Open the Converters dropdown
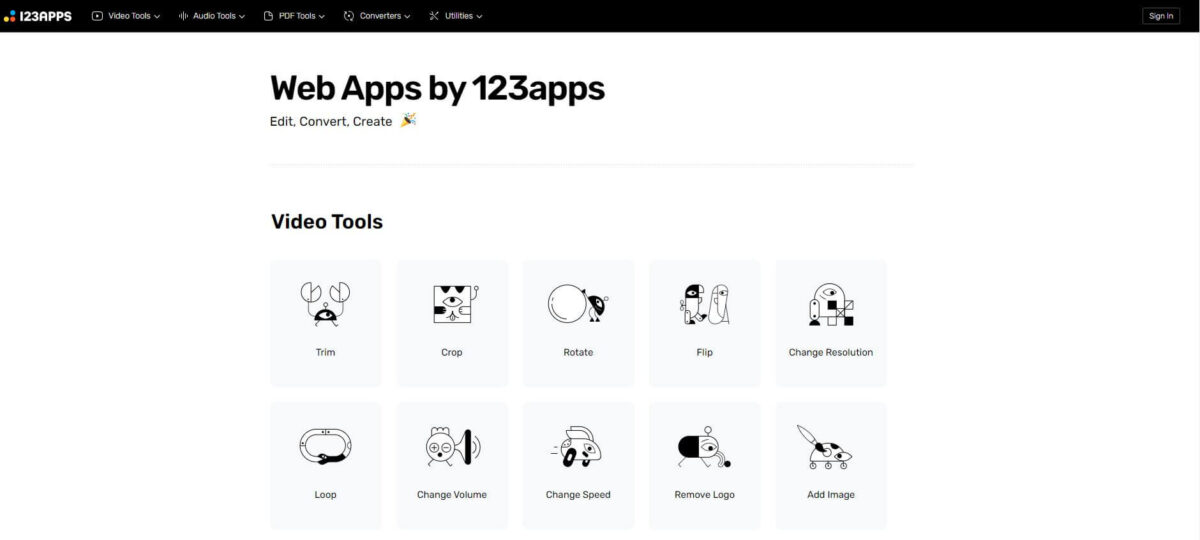1200x540 pixels. (376, 16)
